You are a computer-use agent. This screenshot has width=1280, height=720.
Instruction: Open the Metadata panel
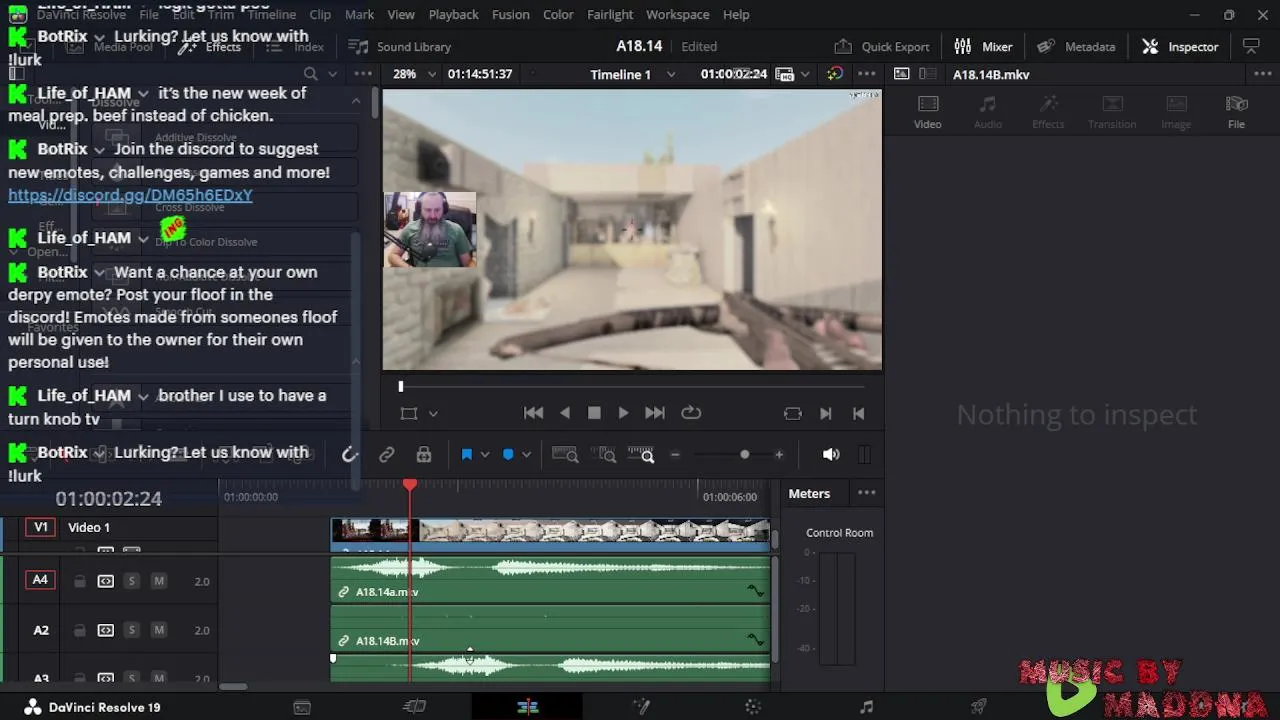tap(1077, 47)
